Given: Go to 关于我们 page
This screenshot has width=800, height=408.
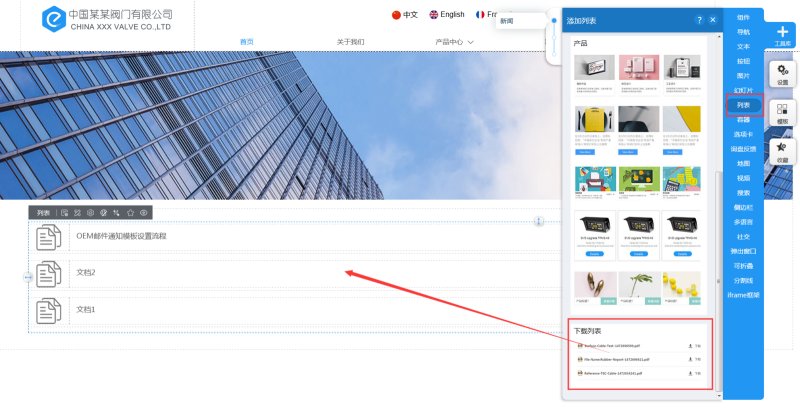Looking at the screenshot, I should [350, 42].
